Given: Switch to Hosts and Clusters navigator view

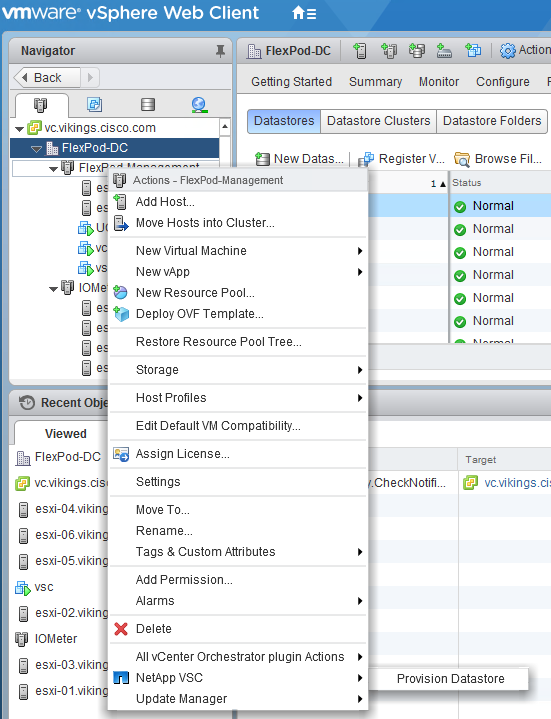Looking at the screenshot, I should tap(40, 105).
